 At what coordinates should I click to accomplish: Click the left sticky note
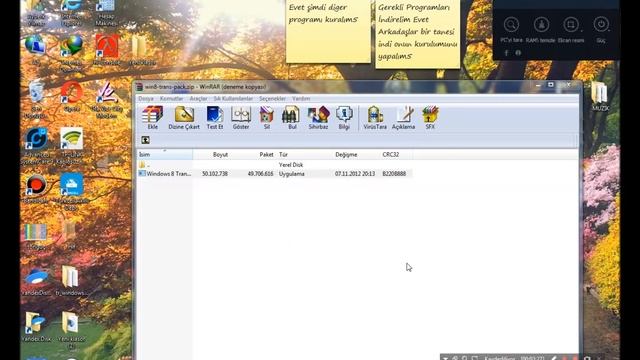(x=328, y=31)
